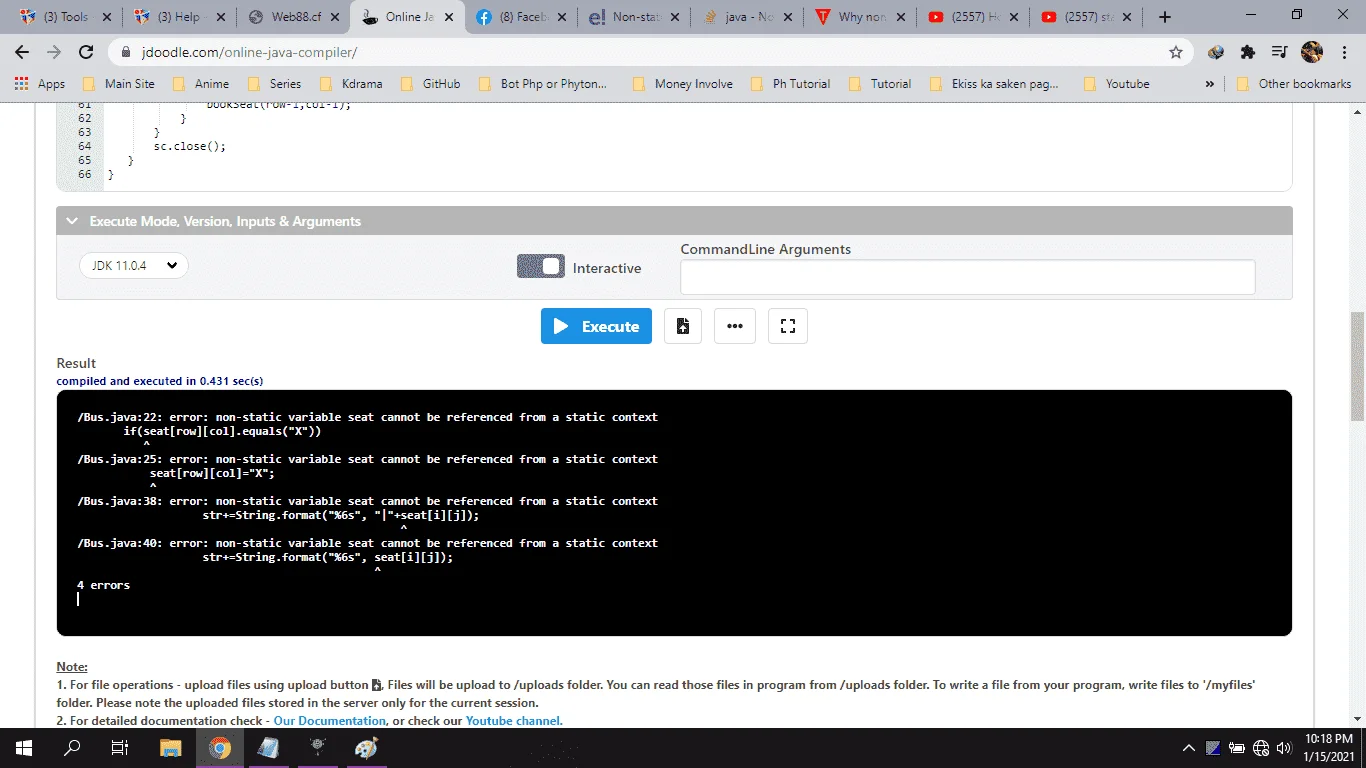
Task: Open the Chrome three-dot menu
Action: point(1343,52)
